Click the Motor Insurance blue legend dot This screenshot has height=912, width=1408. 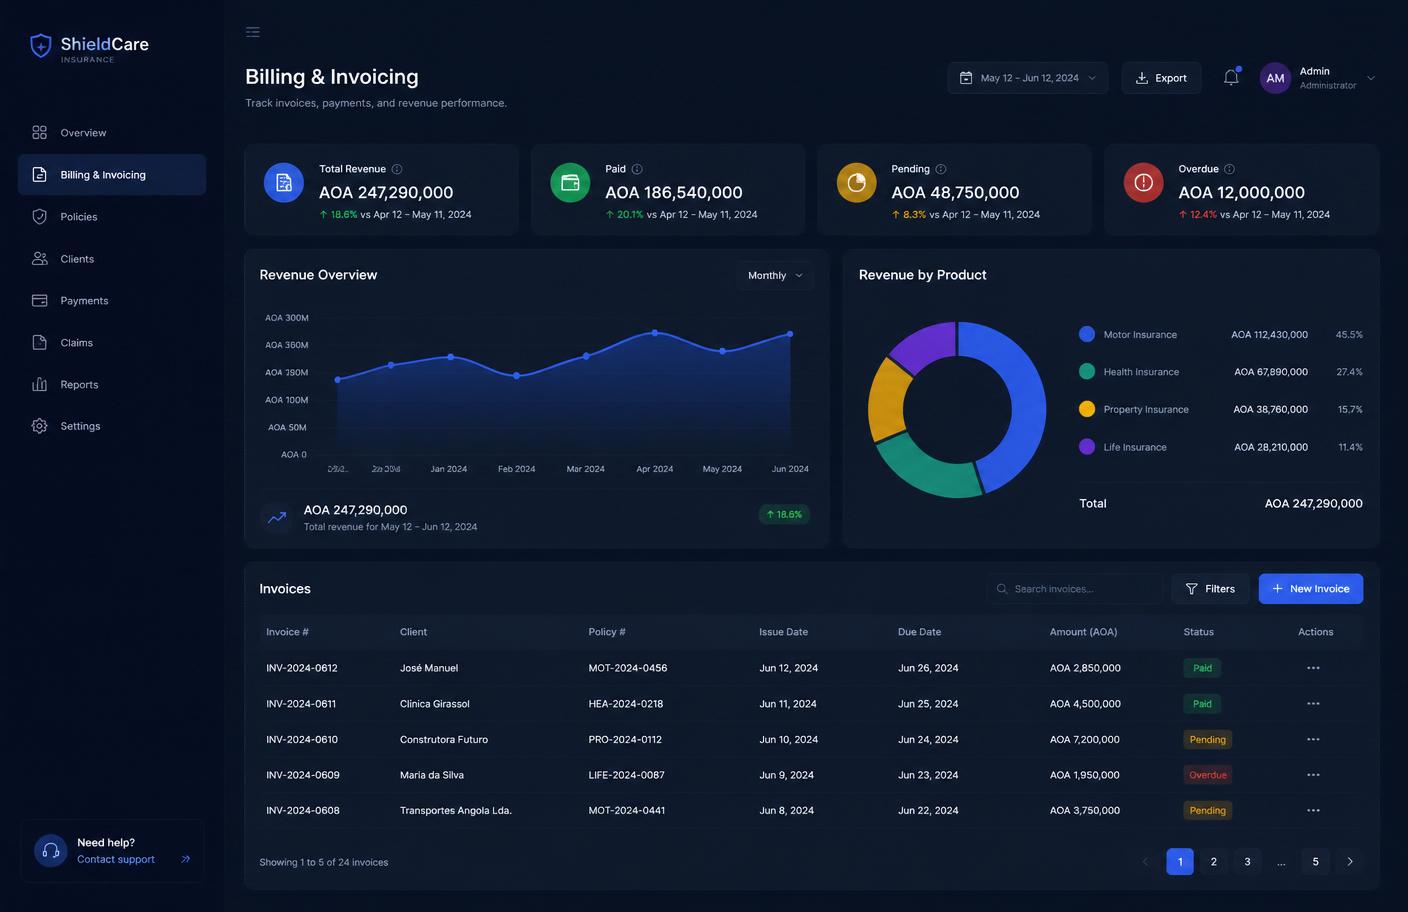coord(1087,335)
